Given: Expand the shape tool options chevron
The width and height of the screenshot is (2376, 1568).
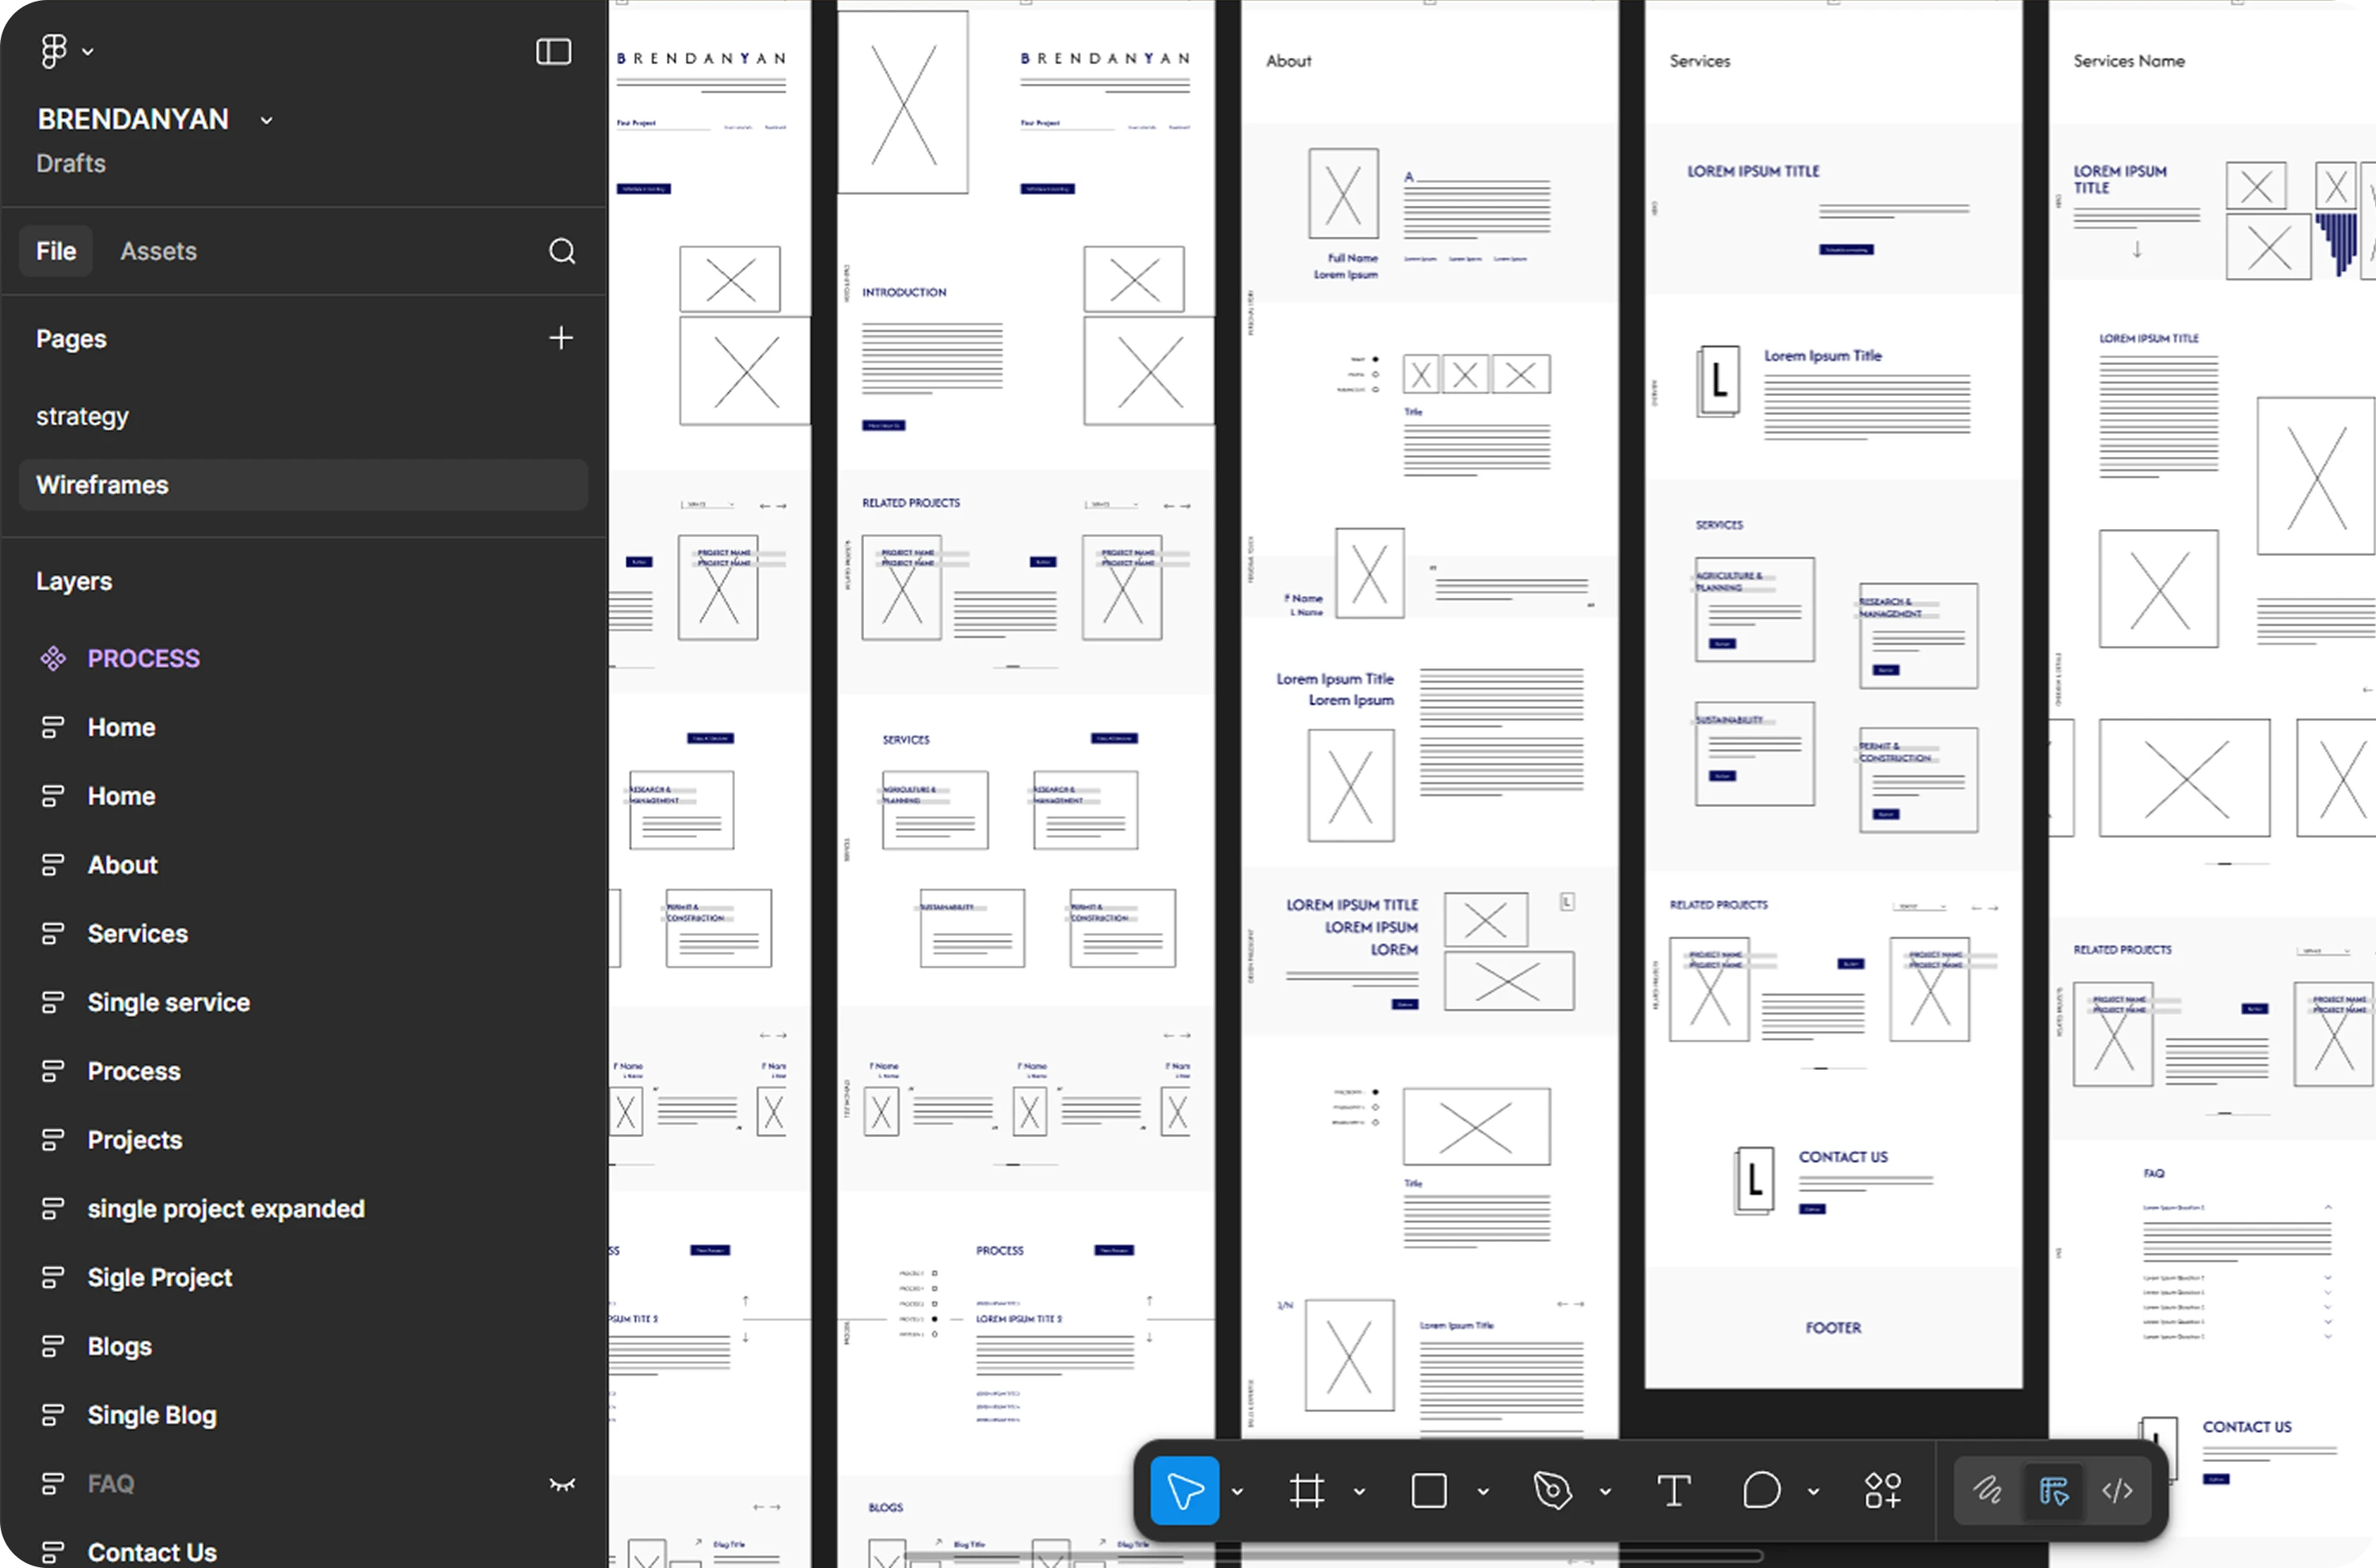Looking at the screenshot, I should point(1483,1490).
